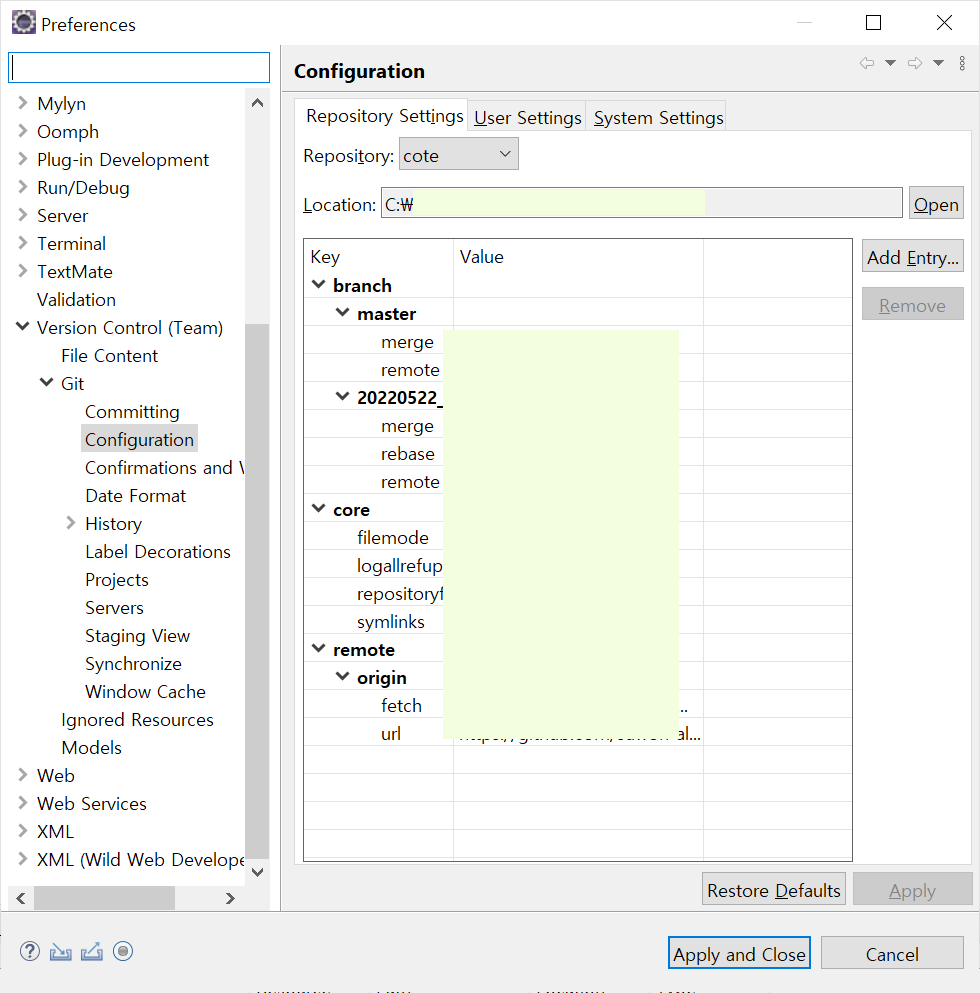Click the Cancel button
Image resolution: width=980 pixels, height=993 pixels.
(x=892, y=954)
